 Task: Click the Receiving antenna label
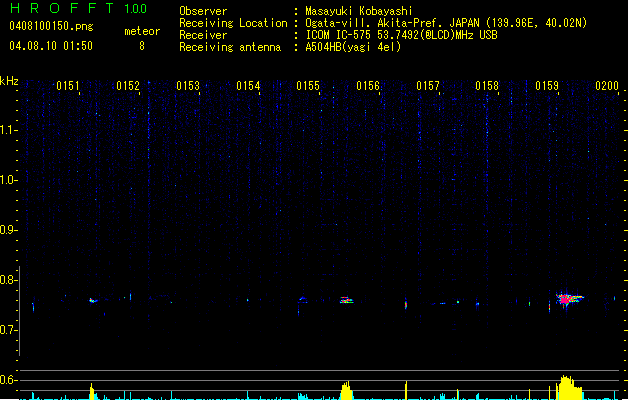point(230,47)
